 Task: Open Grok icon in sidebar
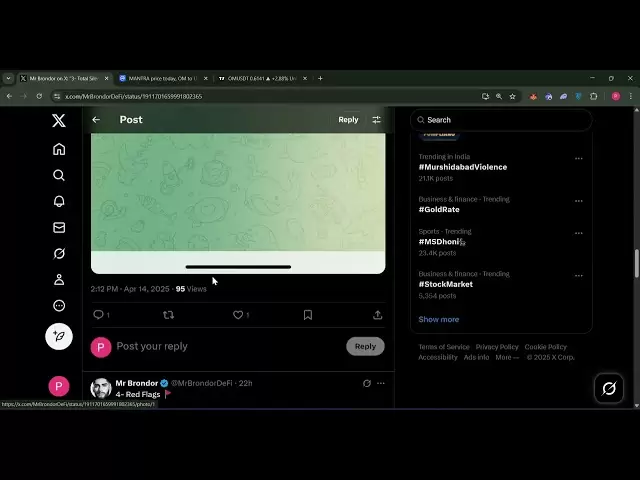pos(59,253)
